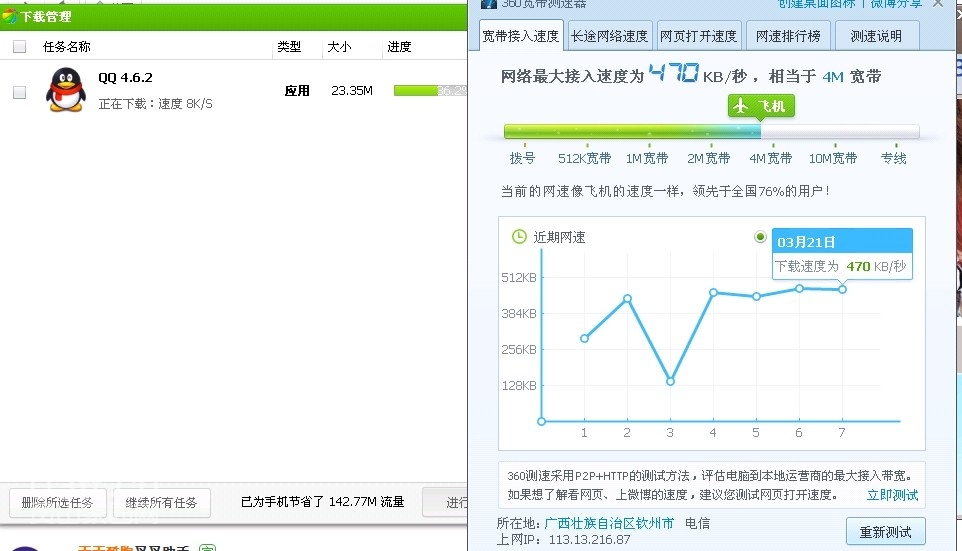Click the QQ download progress bar
The image size is (962, 551).
pos(430,91)
